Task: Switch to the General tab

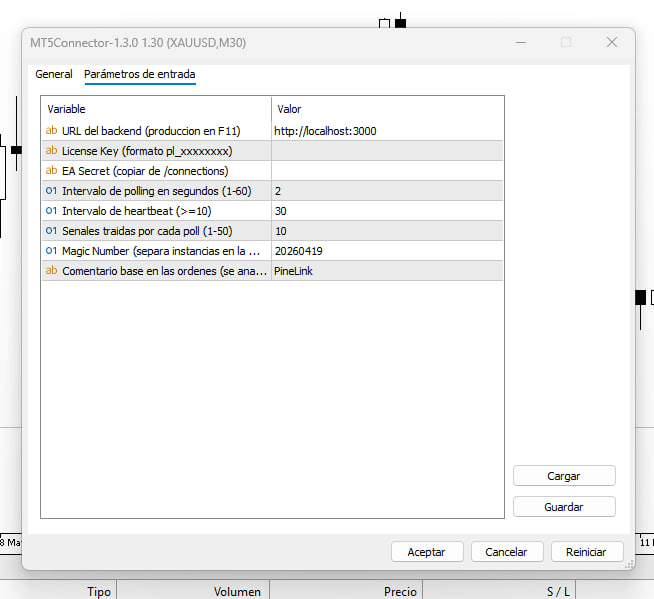Action: tap(54, 74)
